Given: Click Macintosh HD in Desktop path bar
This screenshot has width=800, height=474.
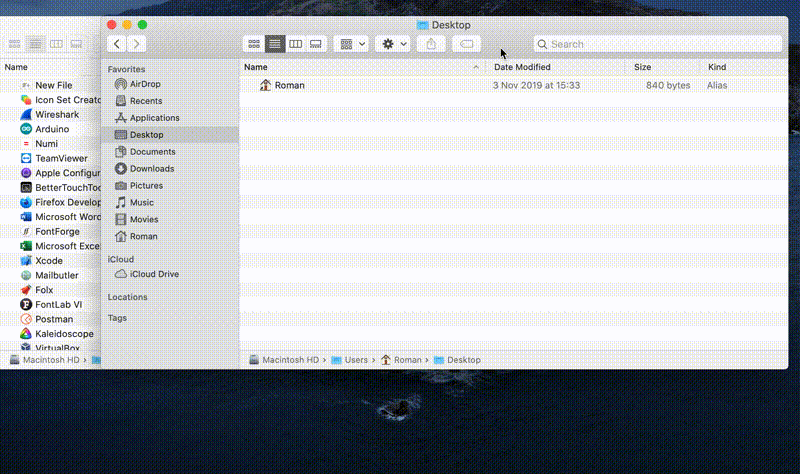Looking at the screenshot, I should click(x=284, y=360).
